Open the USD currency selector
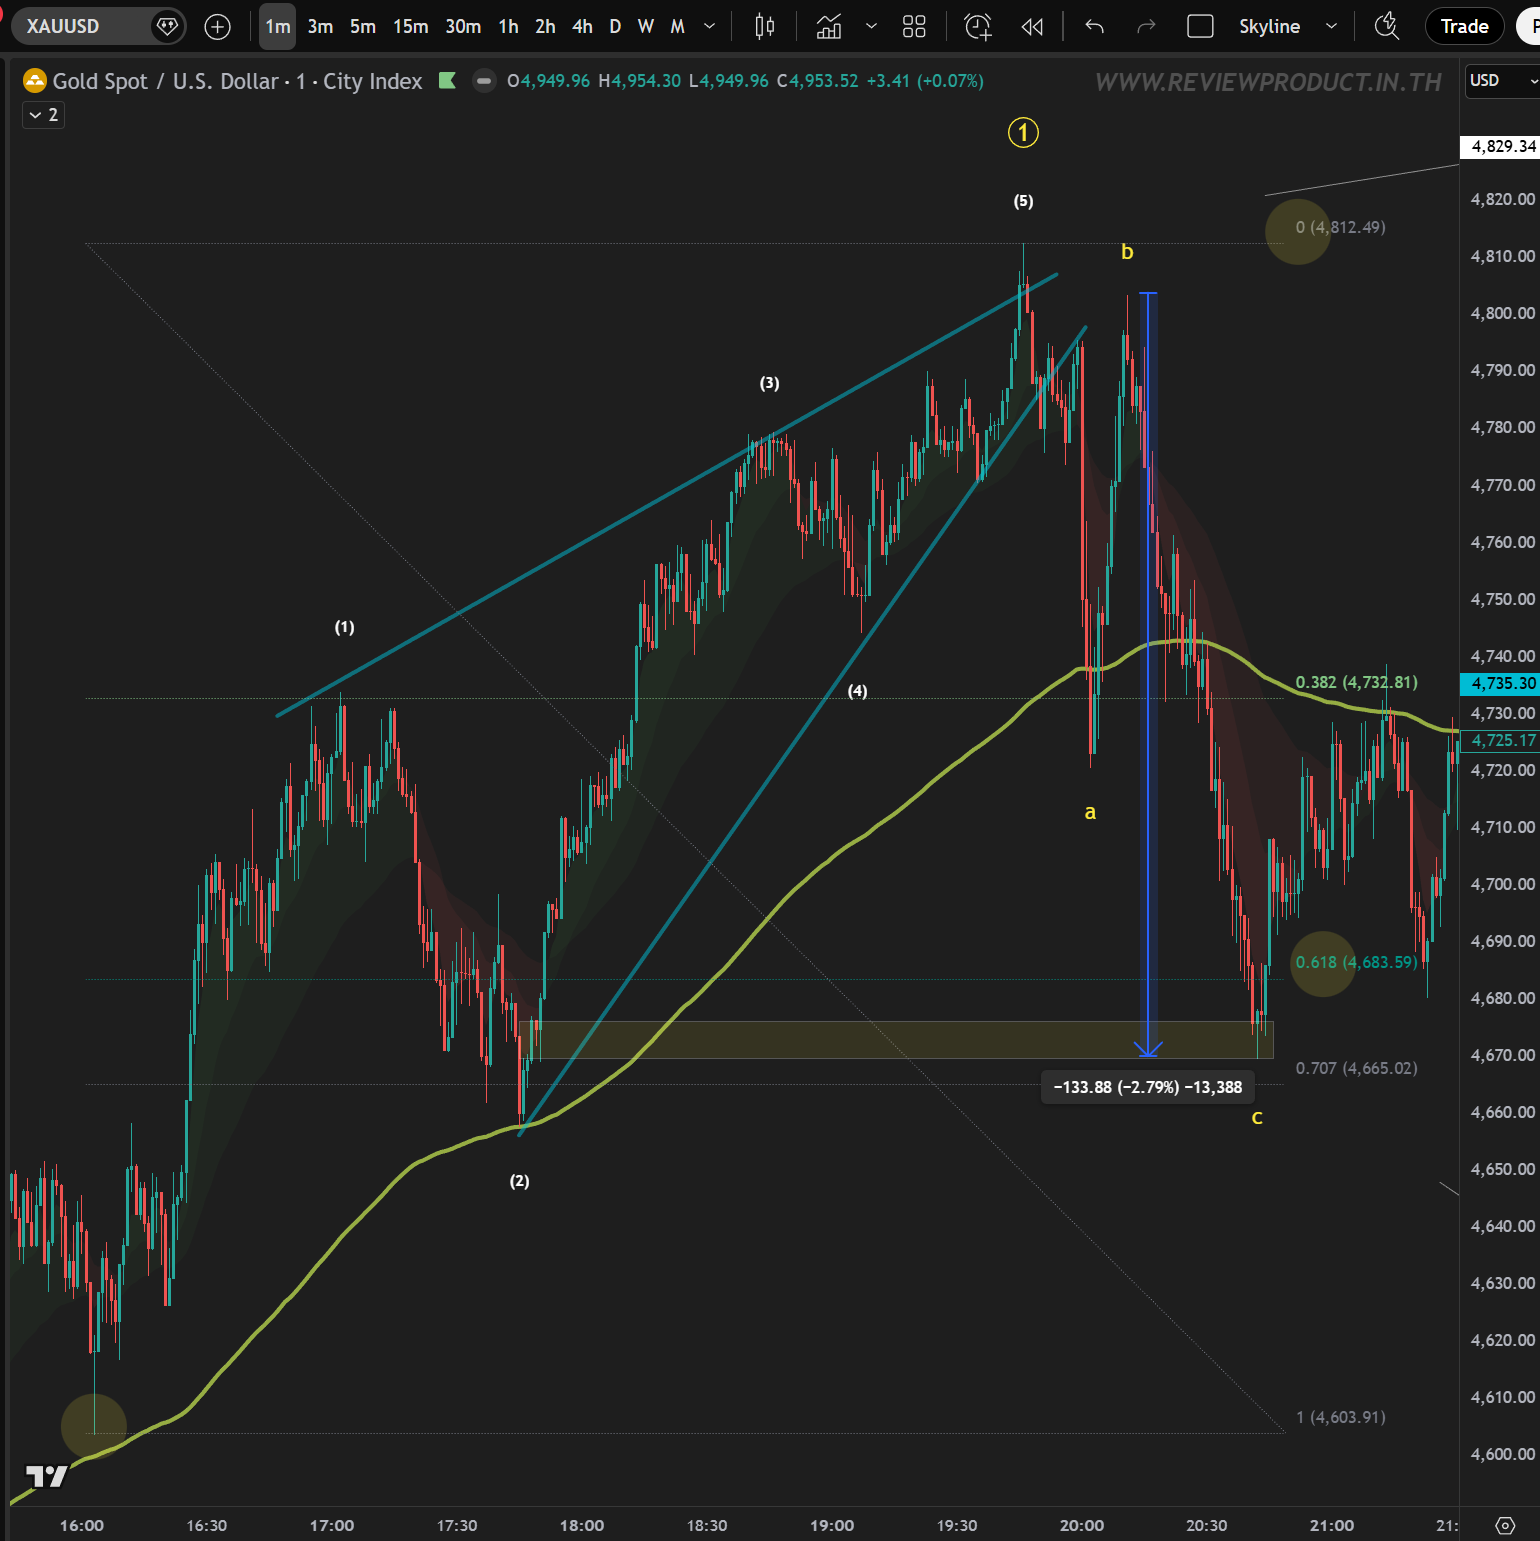The width and height of the screenshot is (1540, 1541). click(x=1500, y=81)
